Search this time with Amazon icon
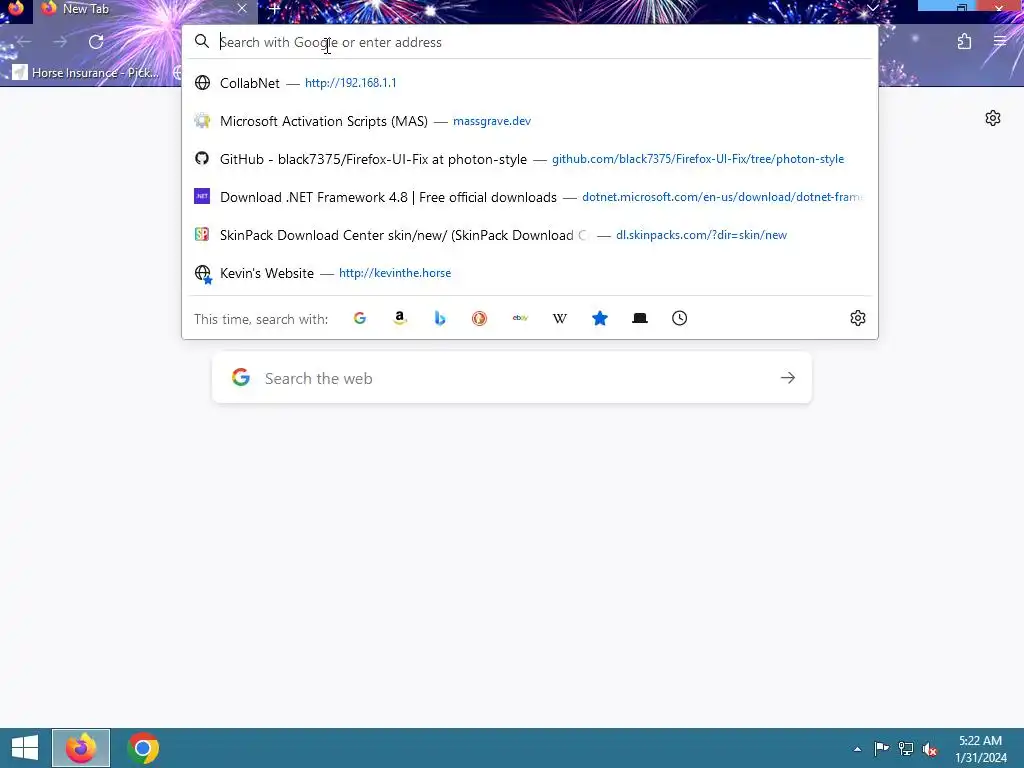The image size is (1024, 768). click(x=400, y=318)
